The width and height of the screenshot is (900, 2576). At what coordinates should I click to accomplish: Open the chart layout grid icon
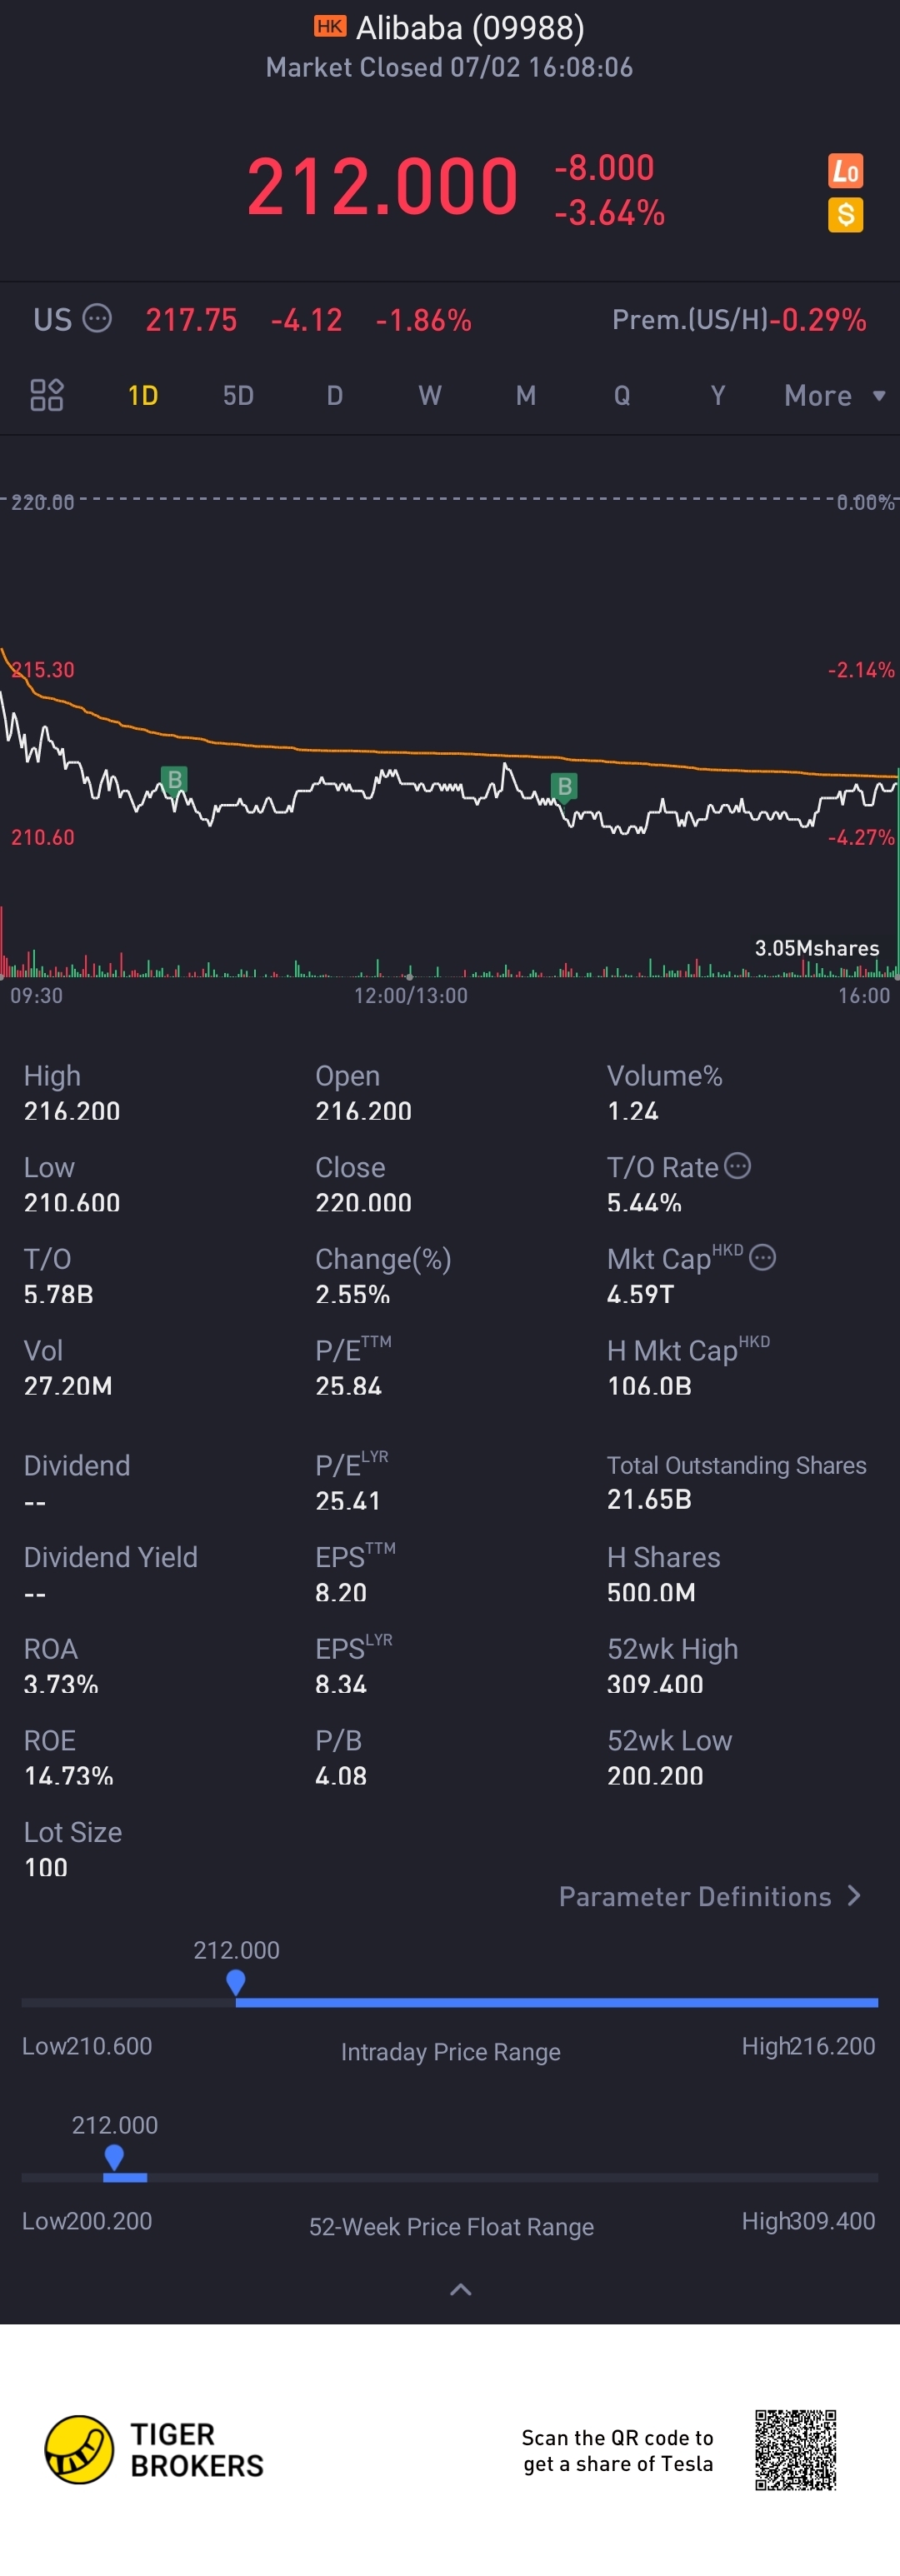[x=46, y=395]
